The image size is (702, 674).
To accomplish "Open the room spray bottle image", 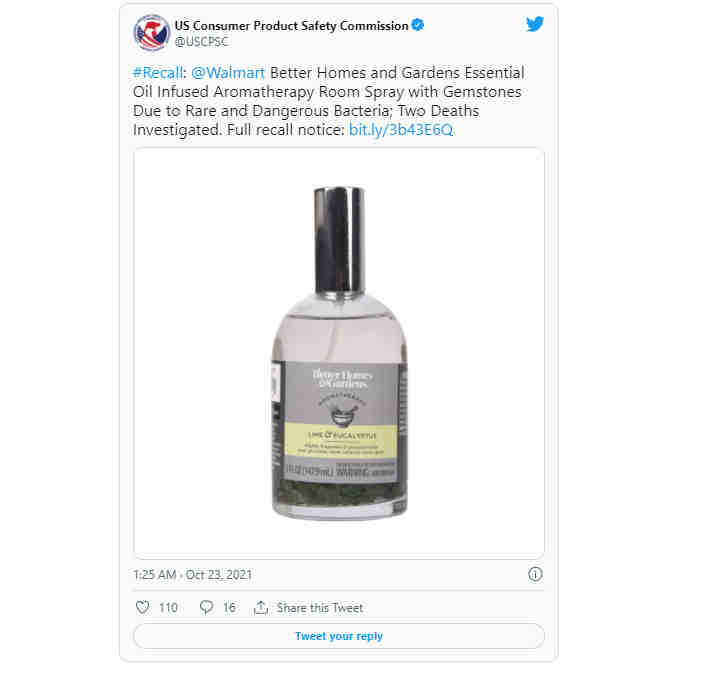I will [339, 353].
